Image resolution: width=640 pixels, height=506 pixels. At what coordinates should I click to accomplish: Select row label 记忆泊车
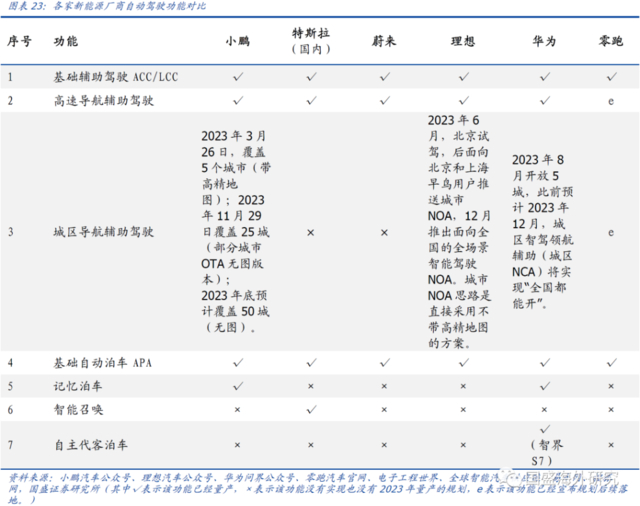[78, 386]
